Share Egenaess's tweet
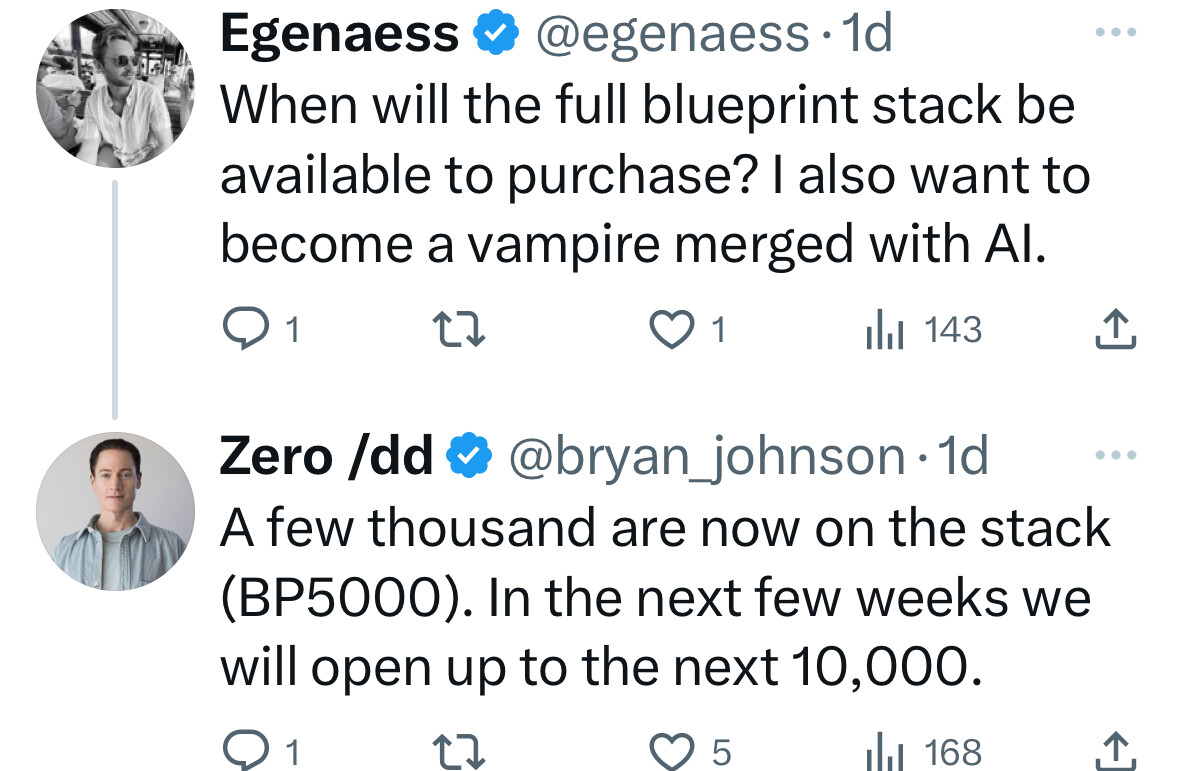The image size is (1179, 771). point(1115,329)
